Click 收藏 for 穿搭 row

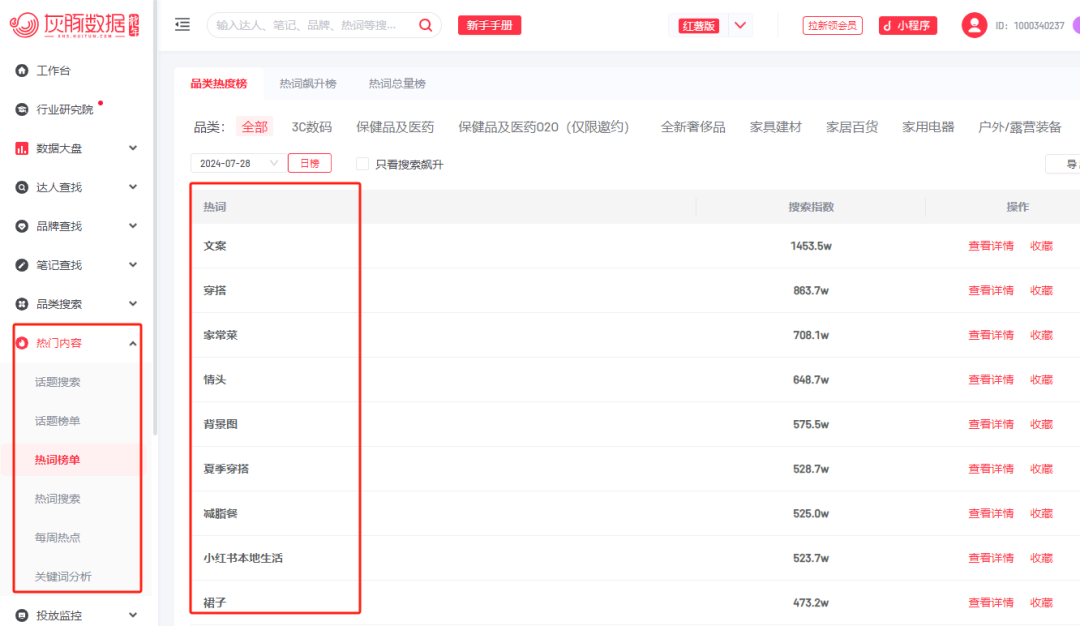point(1041,291)
